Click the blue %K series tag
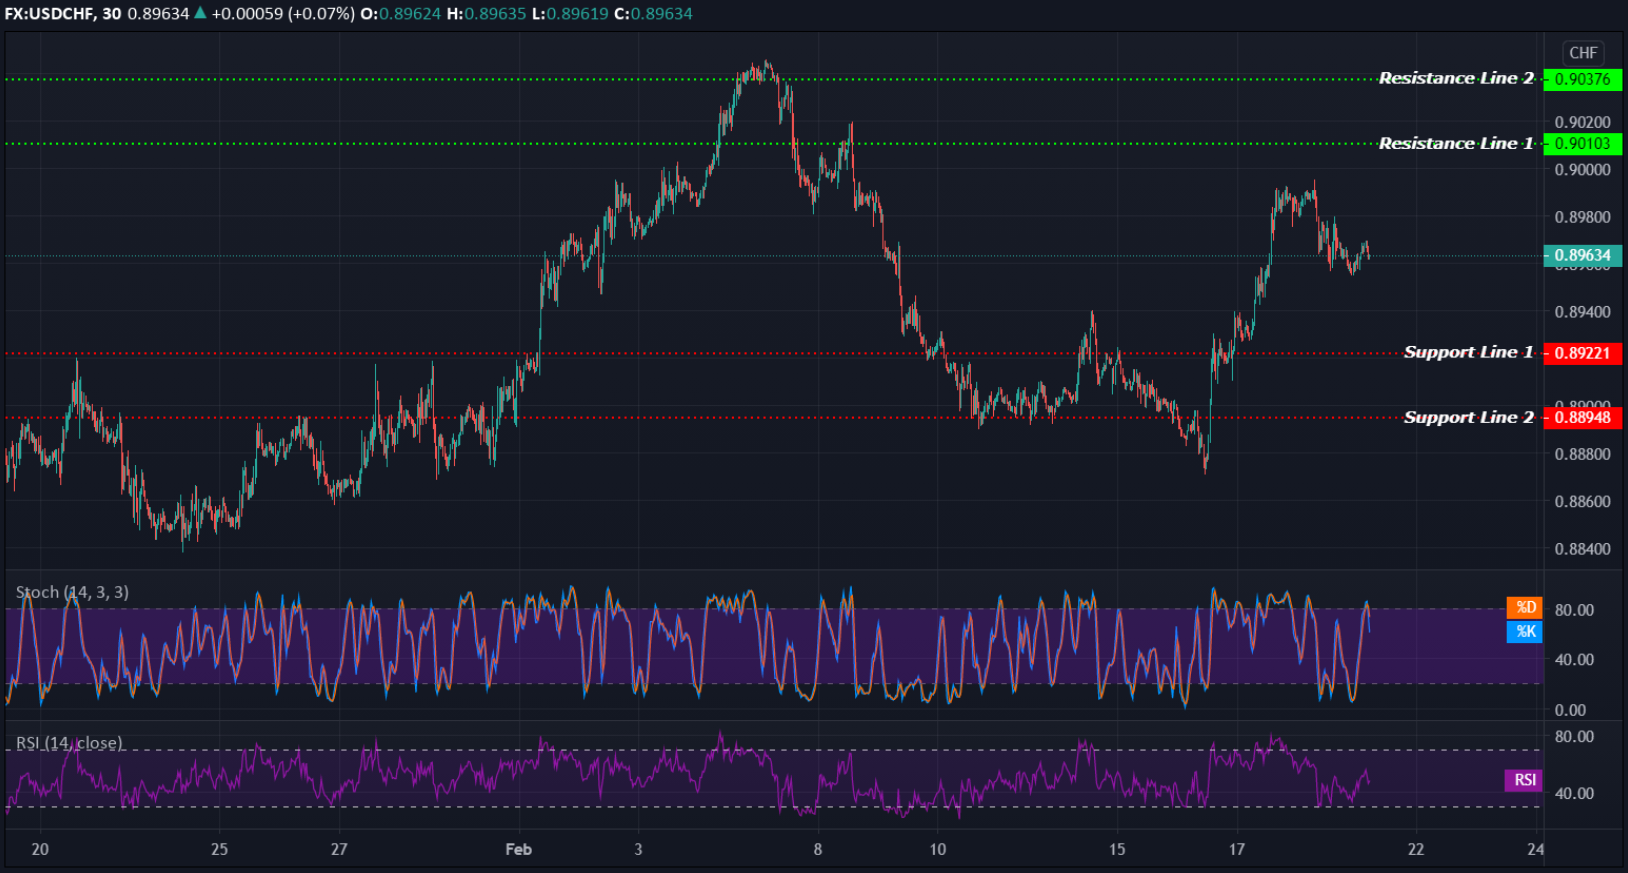Screen dimensions: 1628x873 (1525, 631)
